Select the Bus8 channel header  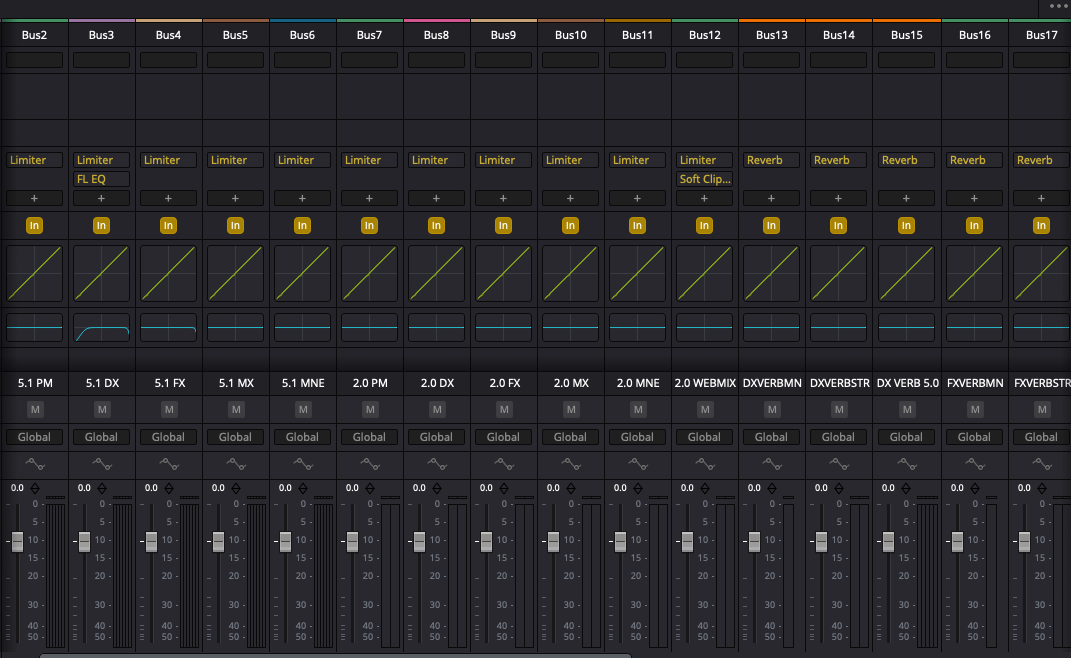436,35
